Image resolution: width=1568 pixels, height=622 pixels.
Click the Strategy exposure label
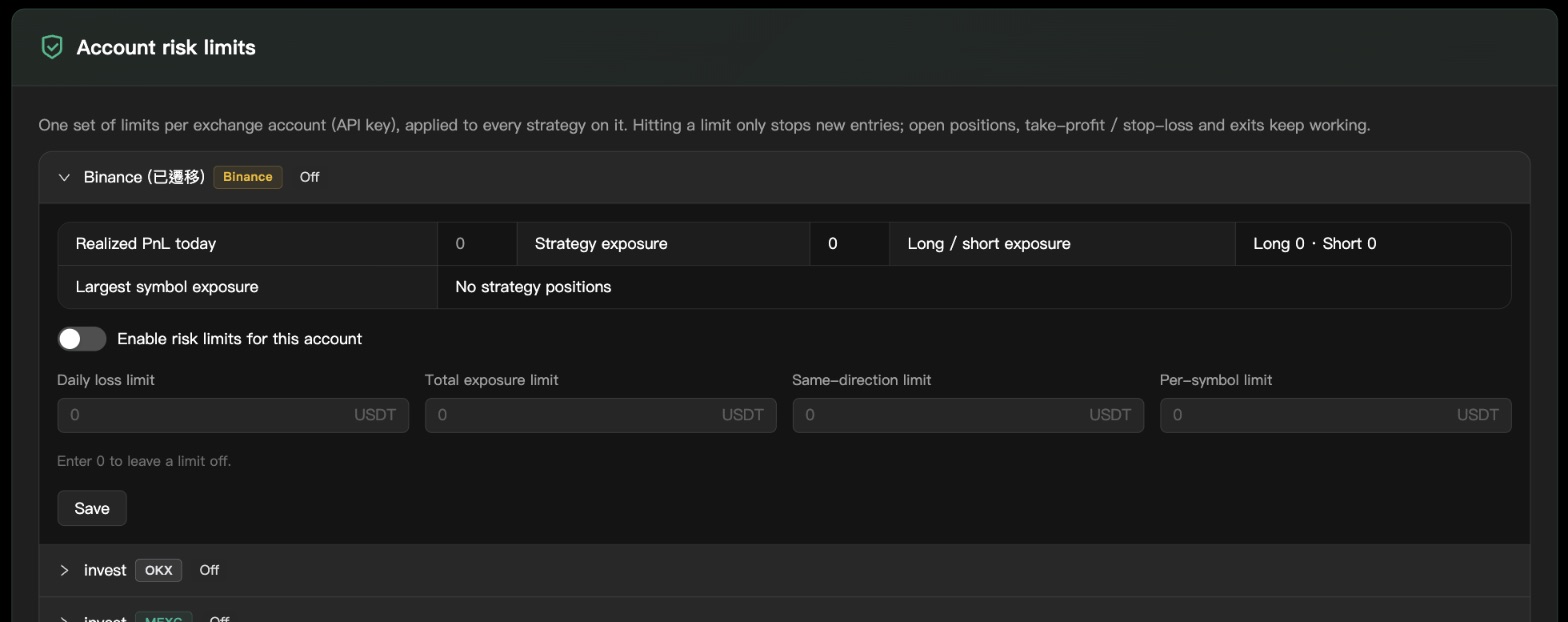(x=601, y=244)
